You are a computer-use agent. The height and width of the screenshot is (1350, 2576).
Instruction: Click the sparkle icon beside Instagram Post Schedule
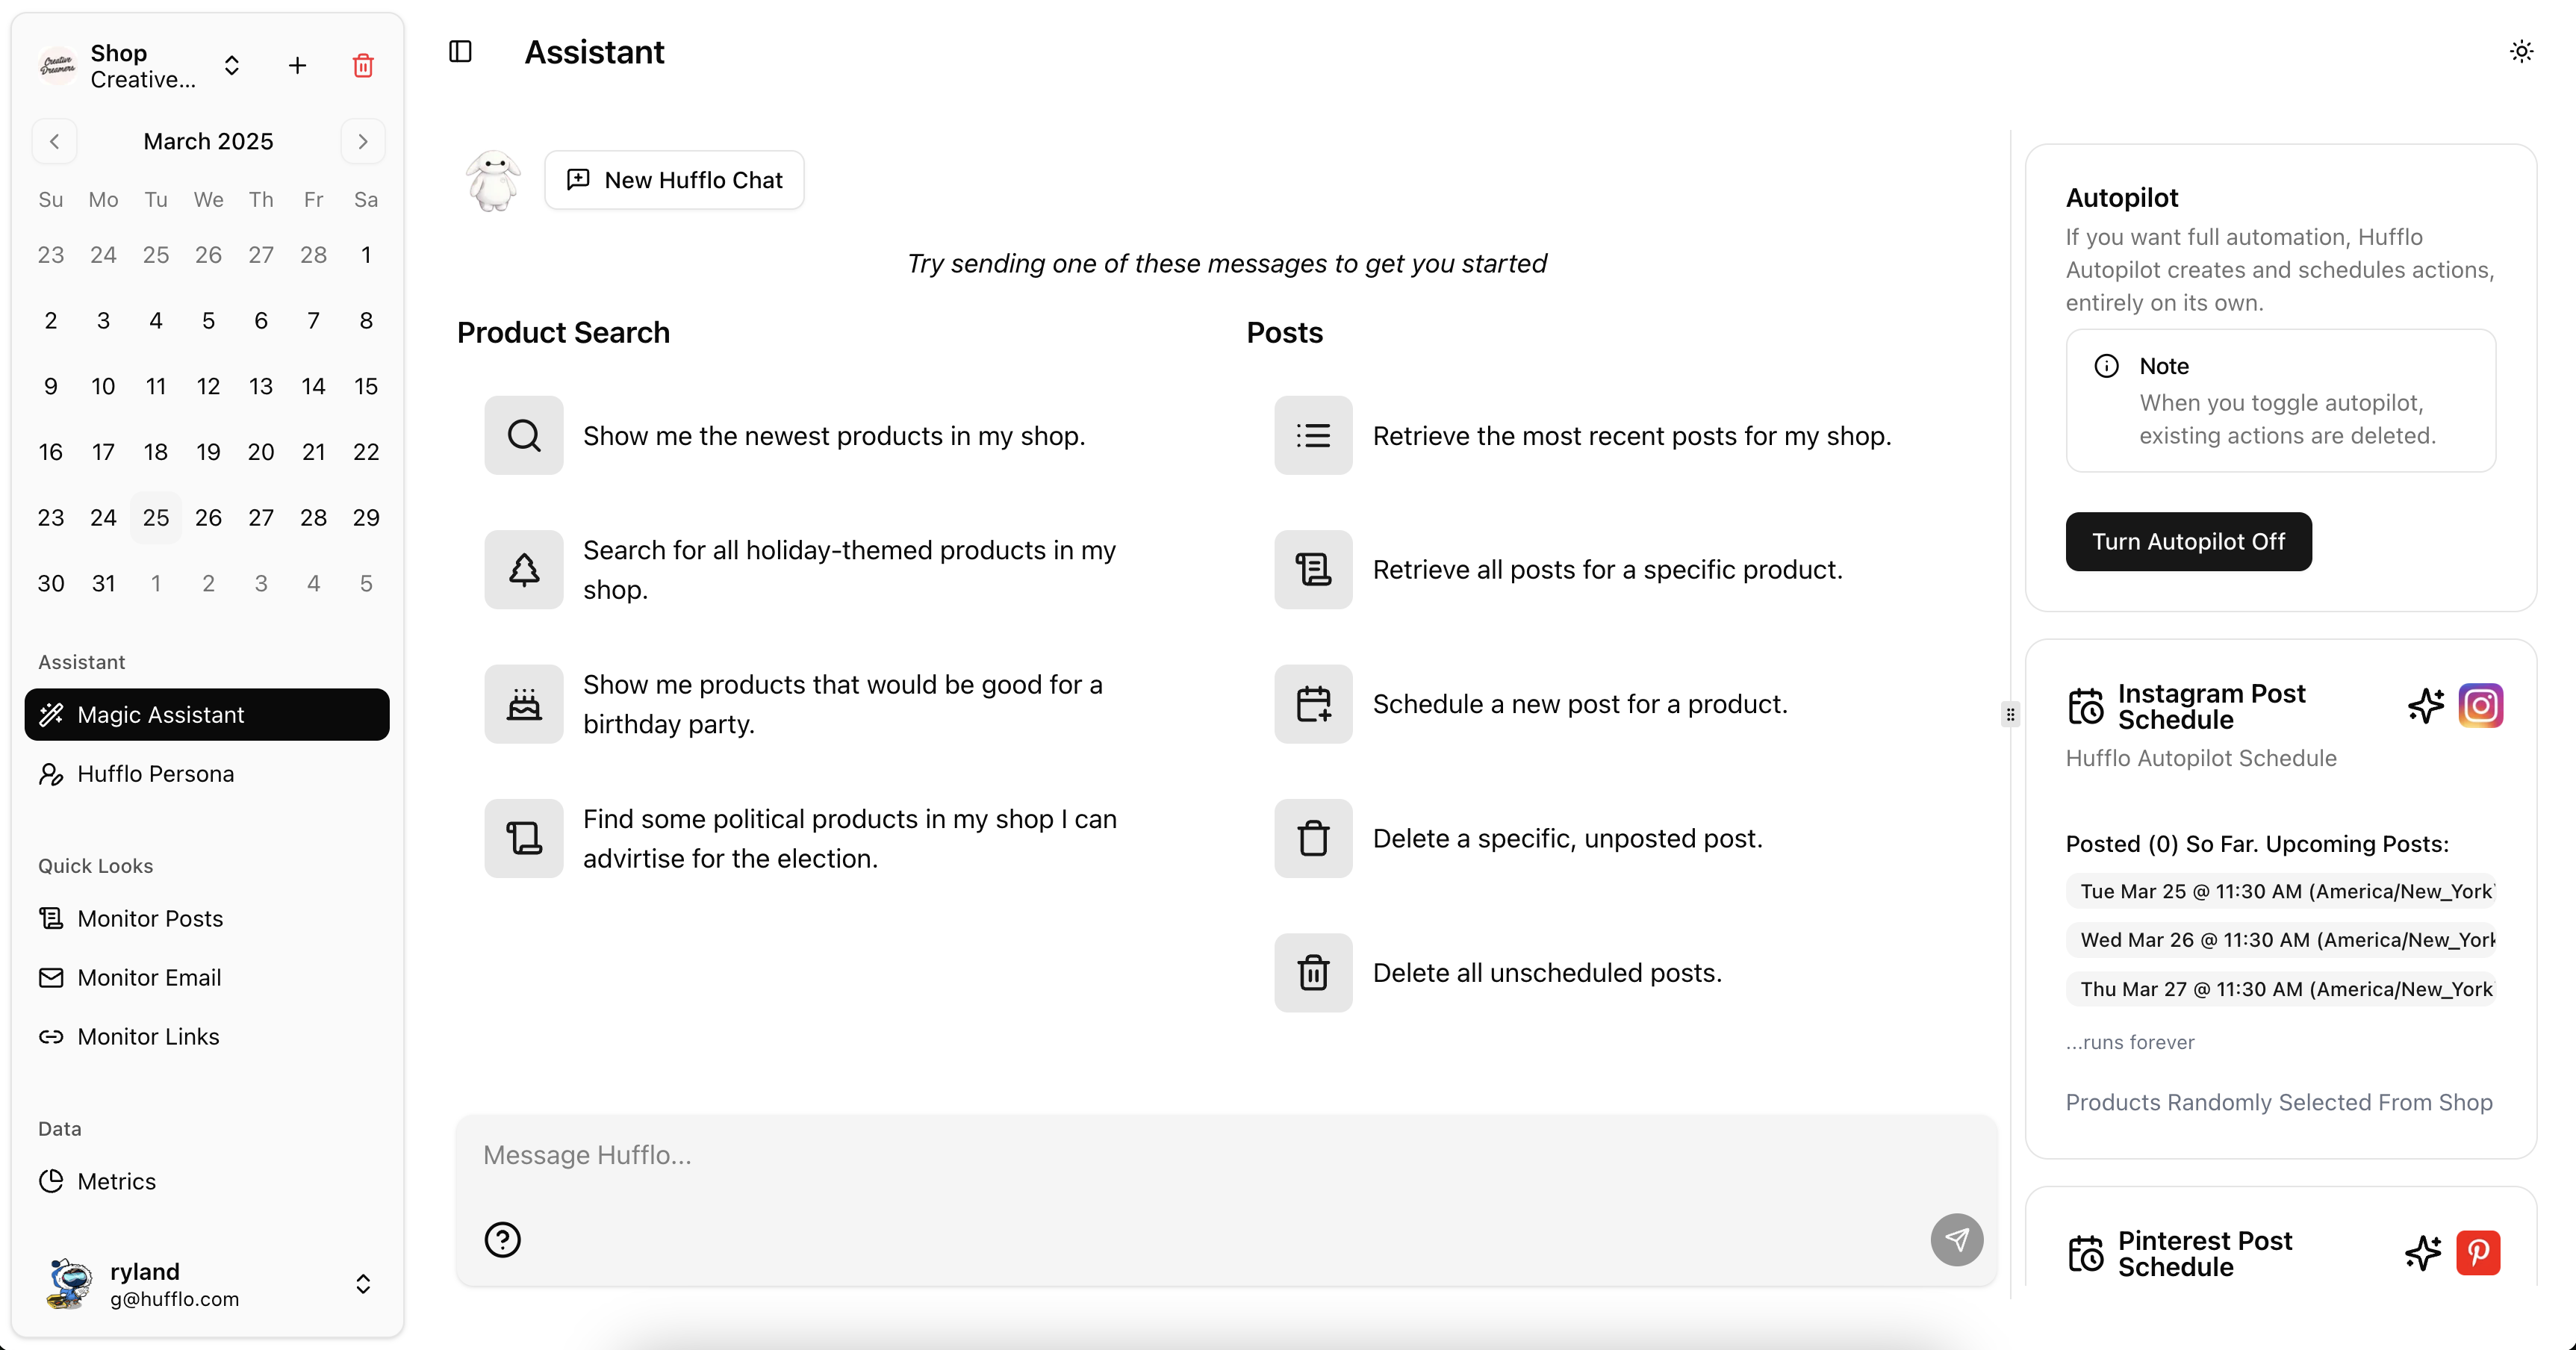(2425, 706)
